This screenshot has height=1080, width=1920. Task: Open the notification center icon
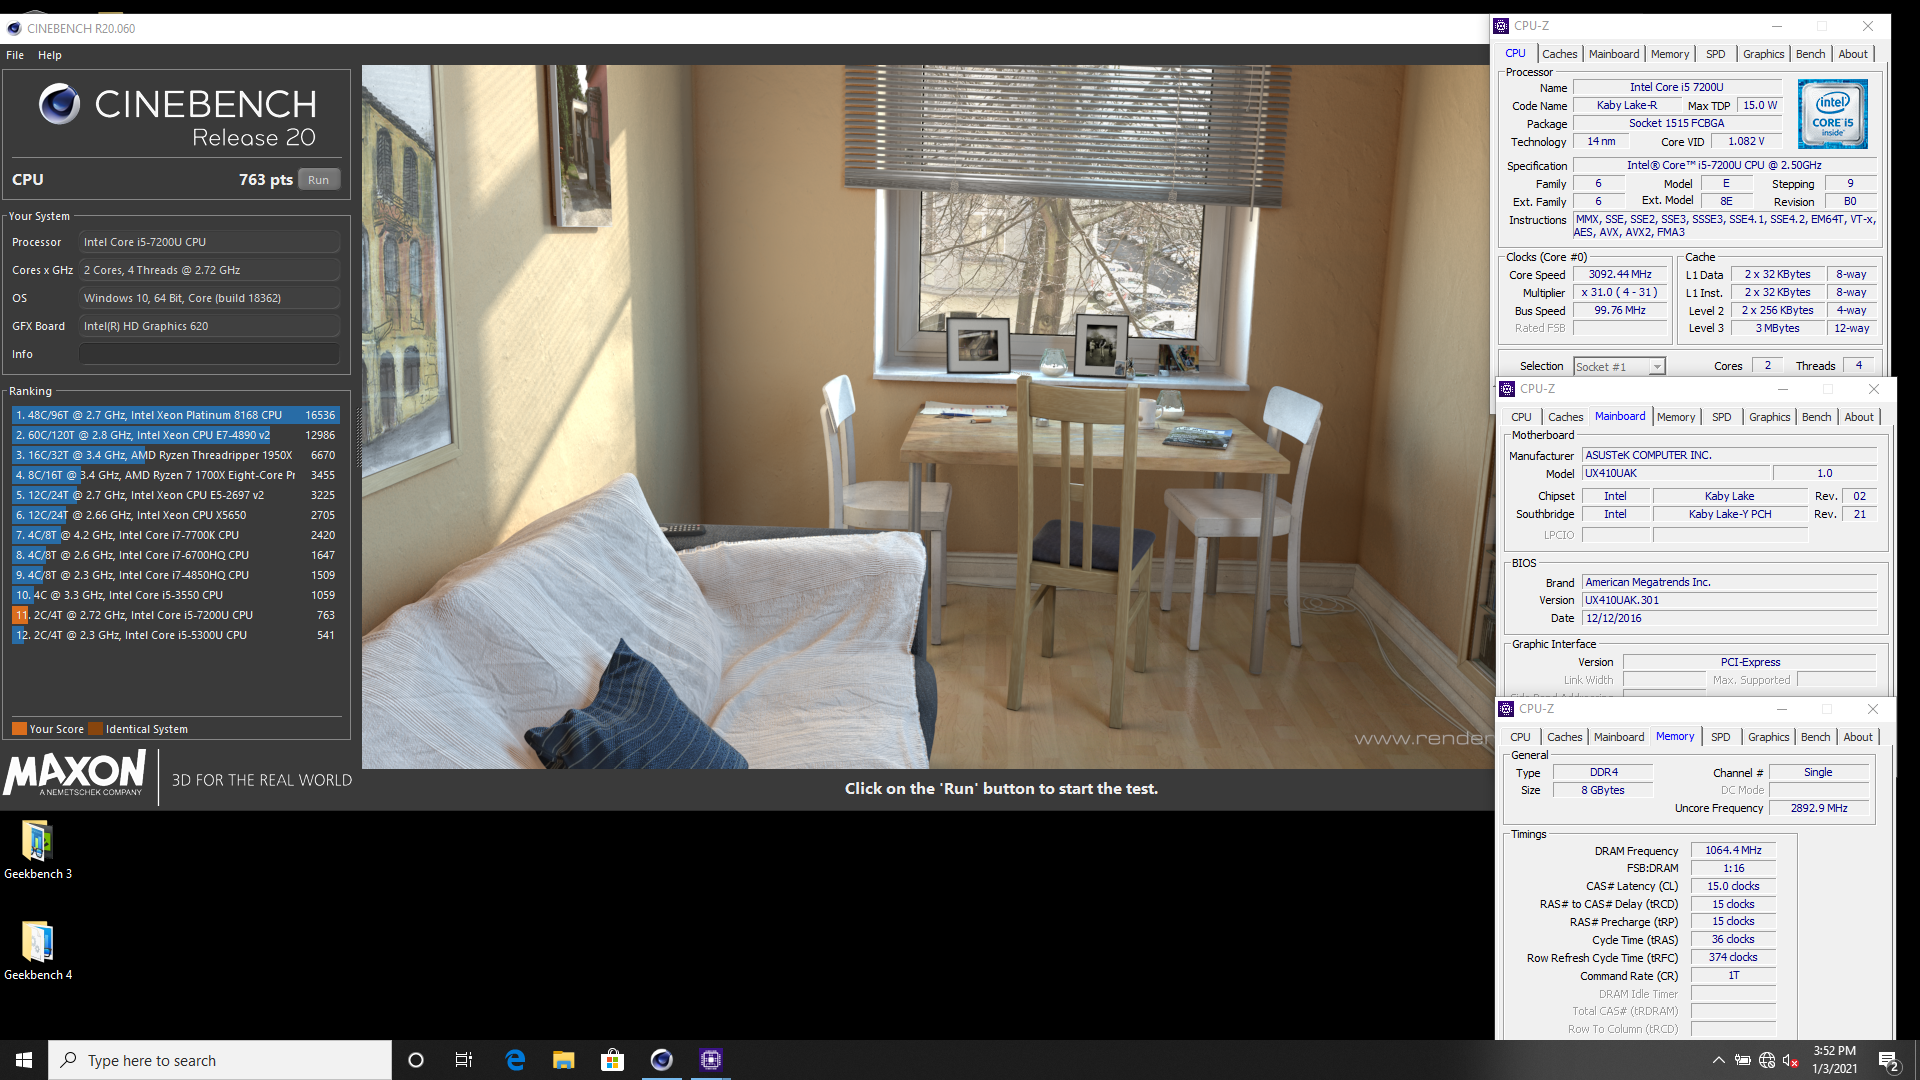click(1889, 1061)
